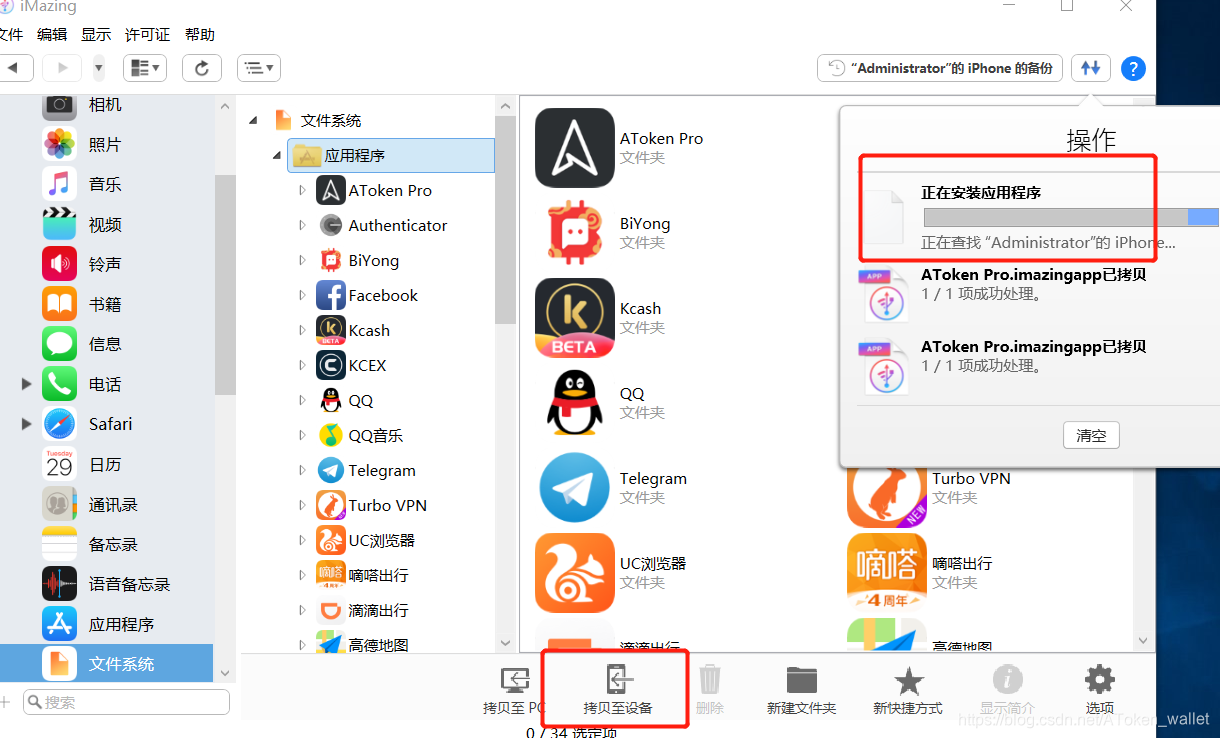The image size is (1220, 738).
Task: Click New Folder (新建文件夹) button
Action: (x=801, y=690)
